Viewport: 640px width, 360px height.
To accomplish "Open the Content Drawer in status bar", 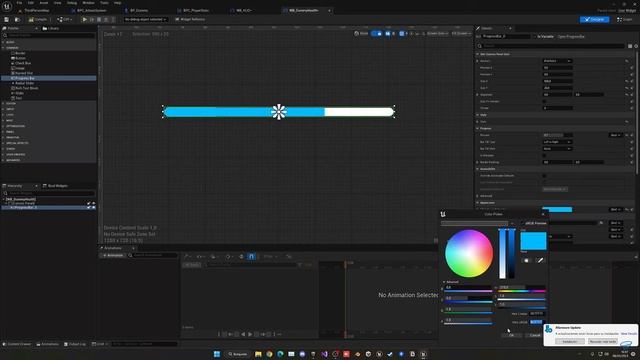I will click(x=17, y=344).
